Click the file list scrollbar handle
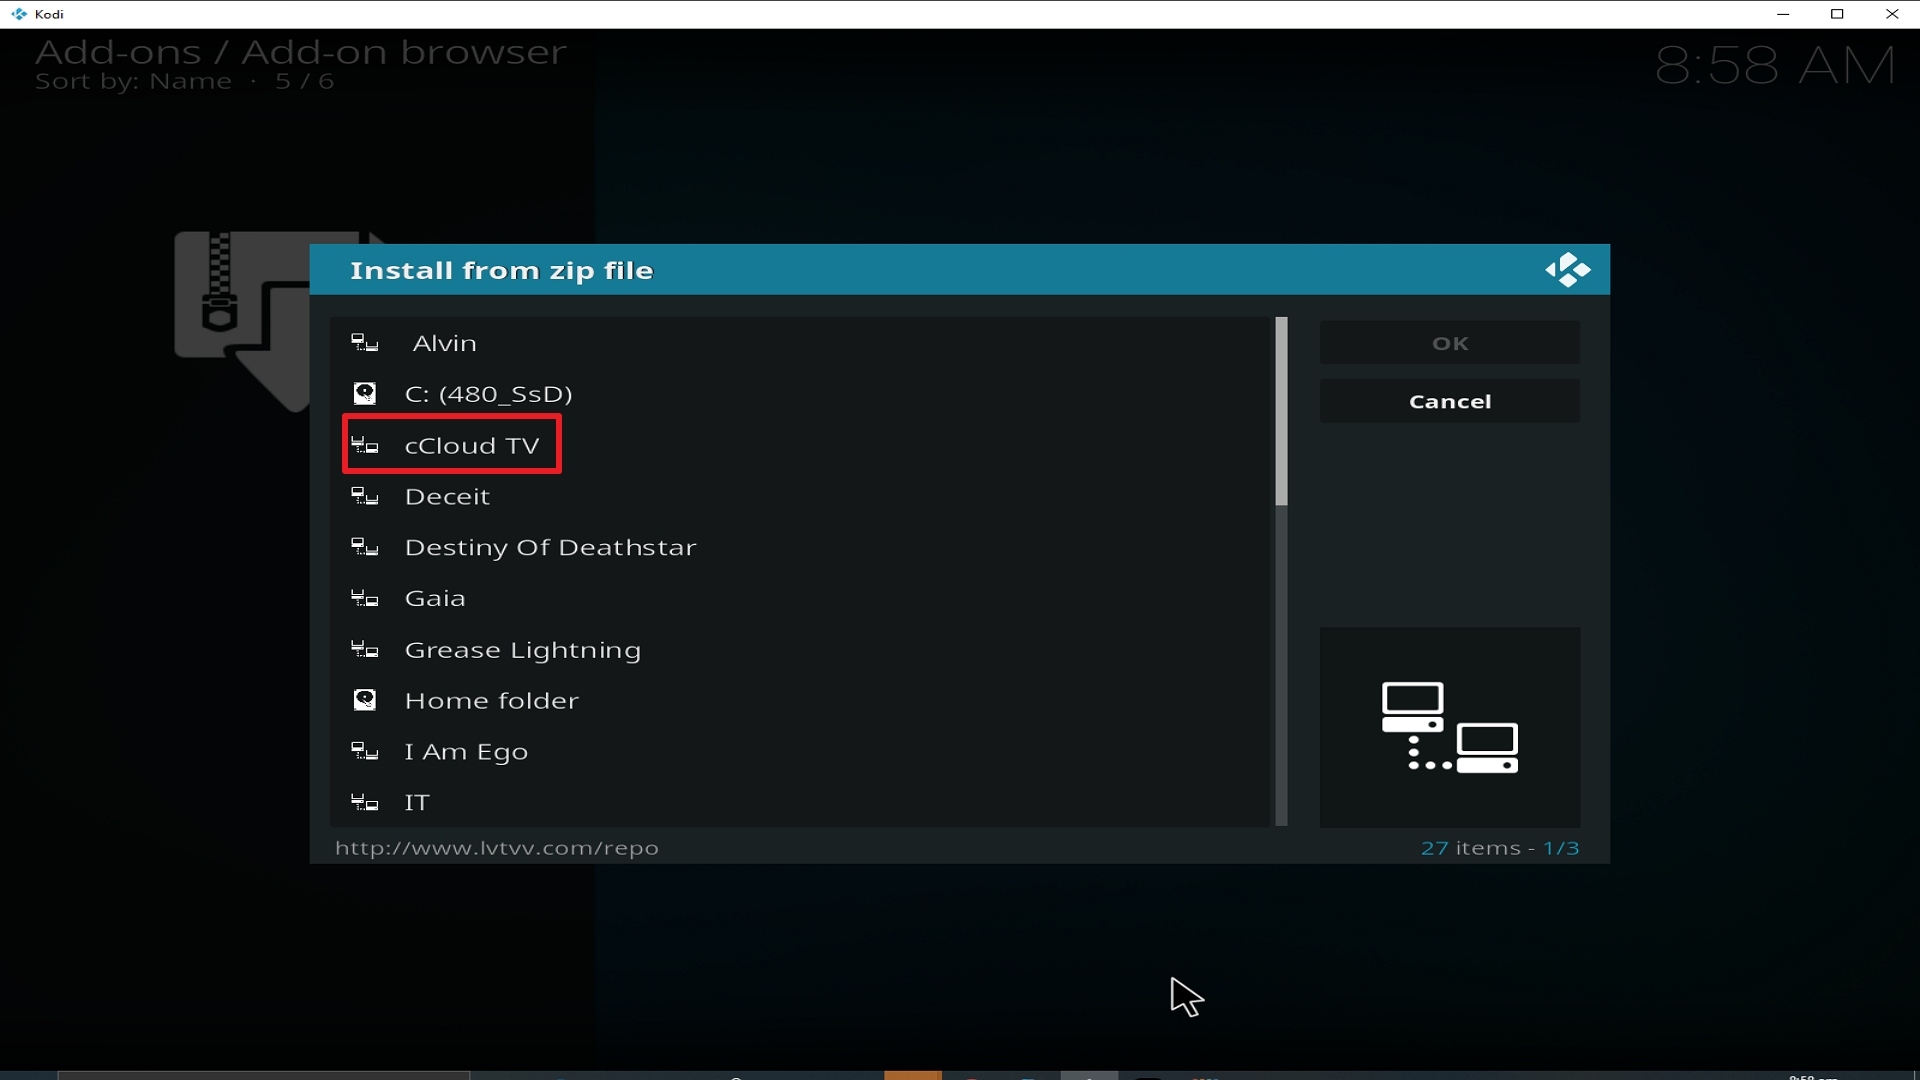The width and height of the screenshot is (1920, 1080). pos(1281,411)
